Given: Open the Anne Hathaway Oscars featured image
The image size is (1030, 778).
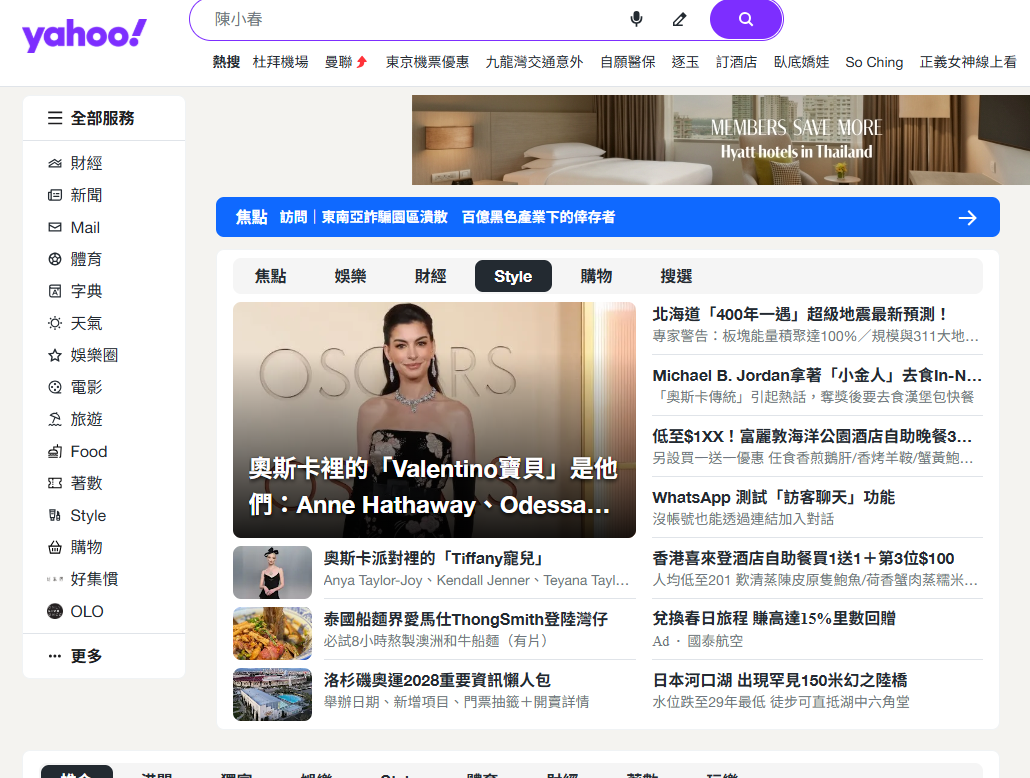Looking at the screenshot, I should 434,420.
